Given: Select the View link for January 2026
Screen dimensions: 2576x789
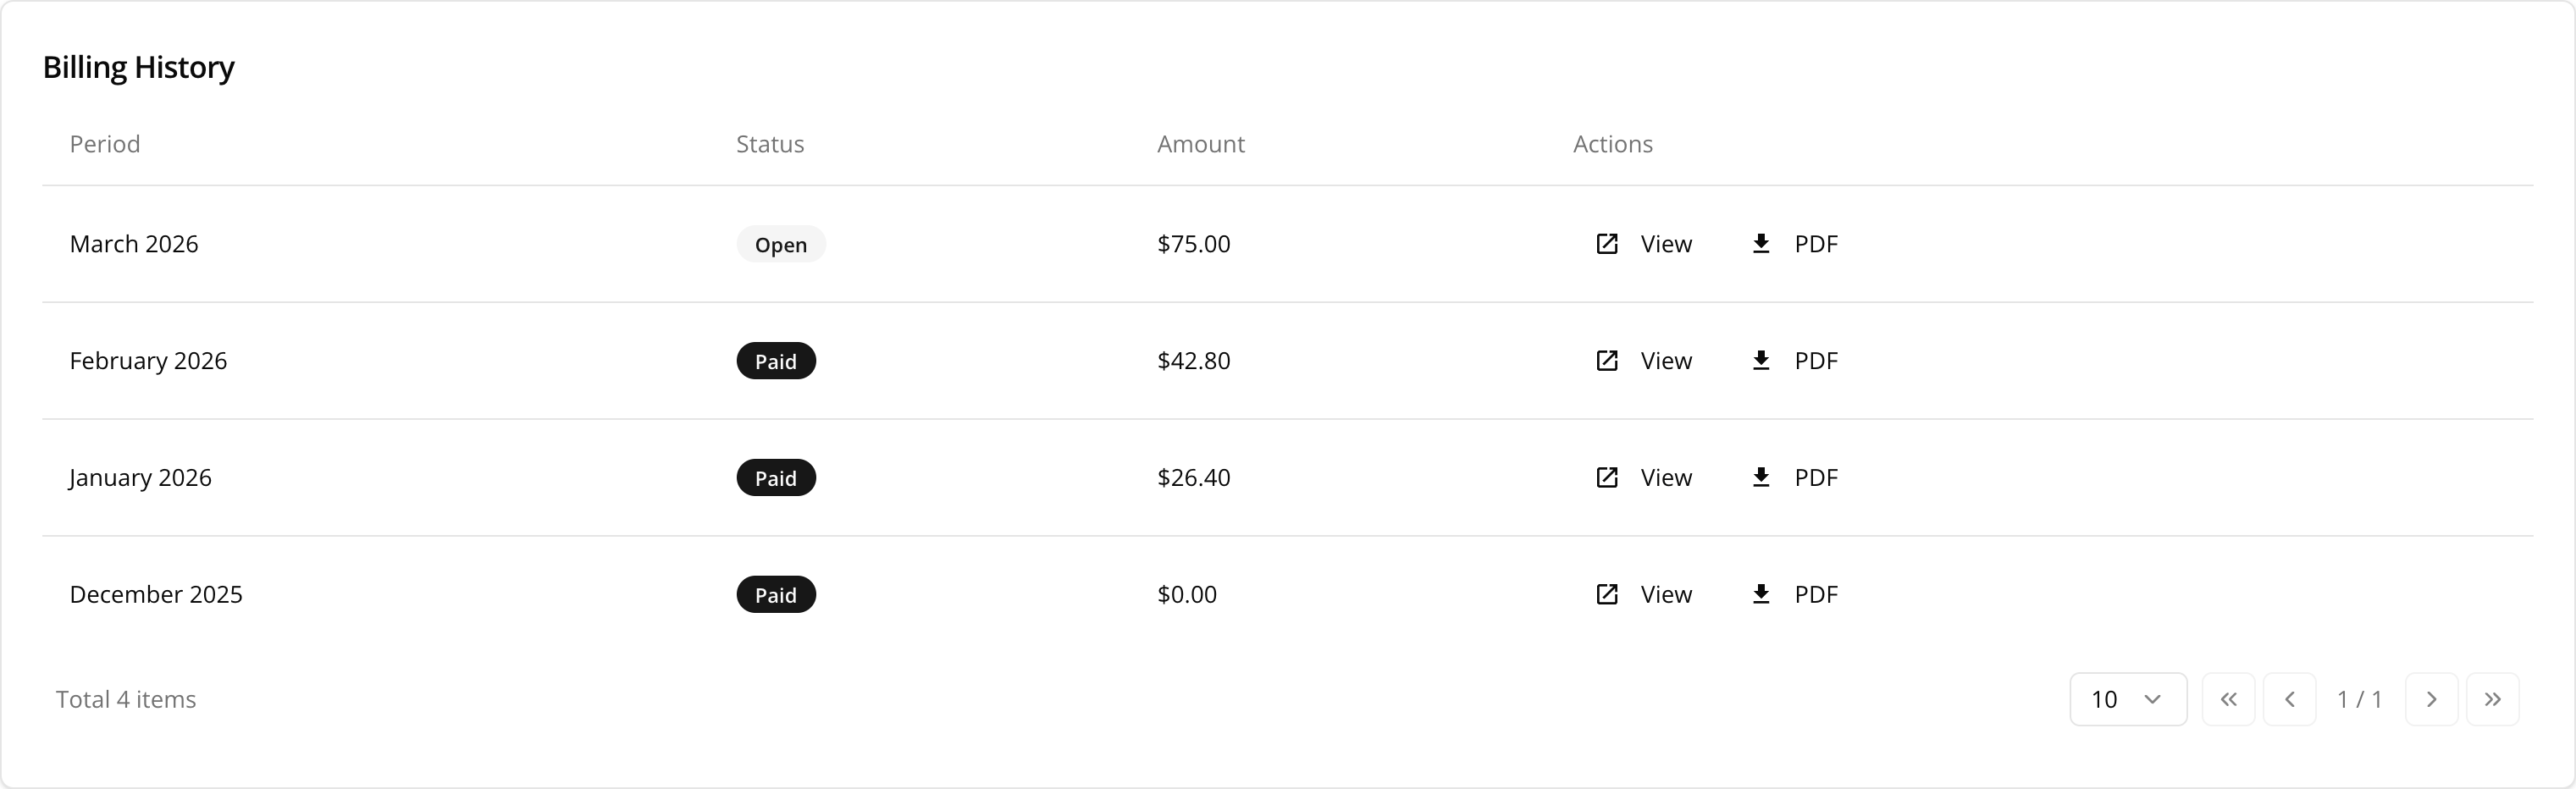Looking at the screenshot, I should (1666, 477).
